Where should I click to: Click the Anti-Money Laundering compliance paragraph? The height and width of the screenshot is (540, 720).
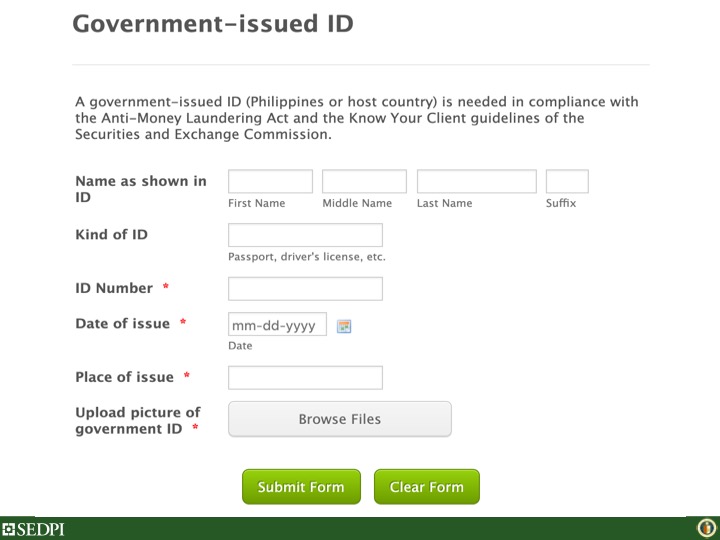356,118
